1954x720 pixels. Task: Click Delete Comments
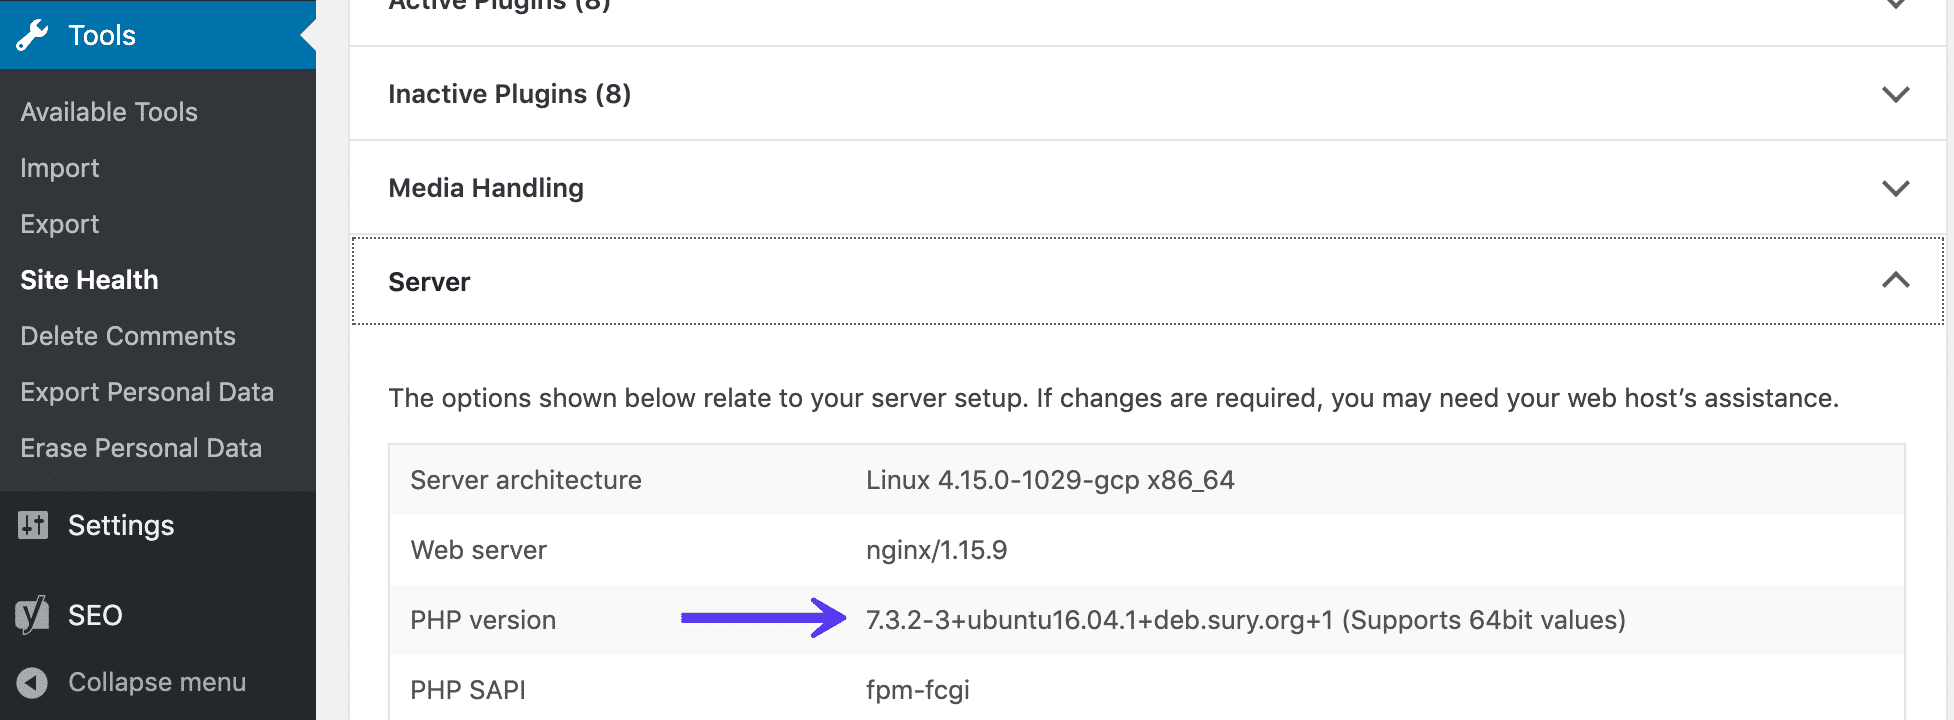(127, 336)
